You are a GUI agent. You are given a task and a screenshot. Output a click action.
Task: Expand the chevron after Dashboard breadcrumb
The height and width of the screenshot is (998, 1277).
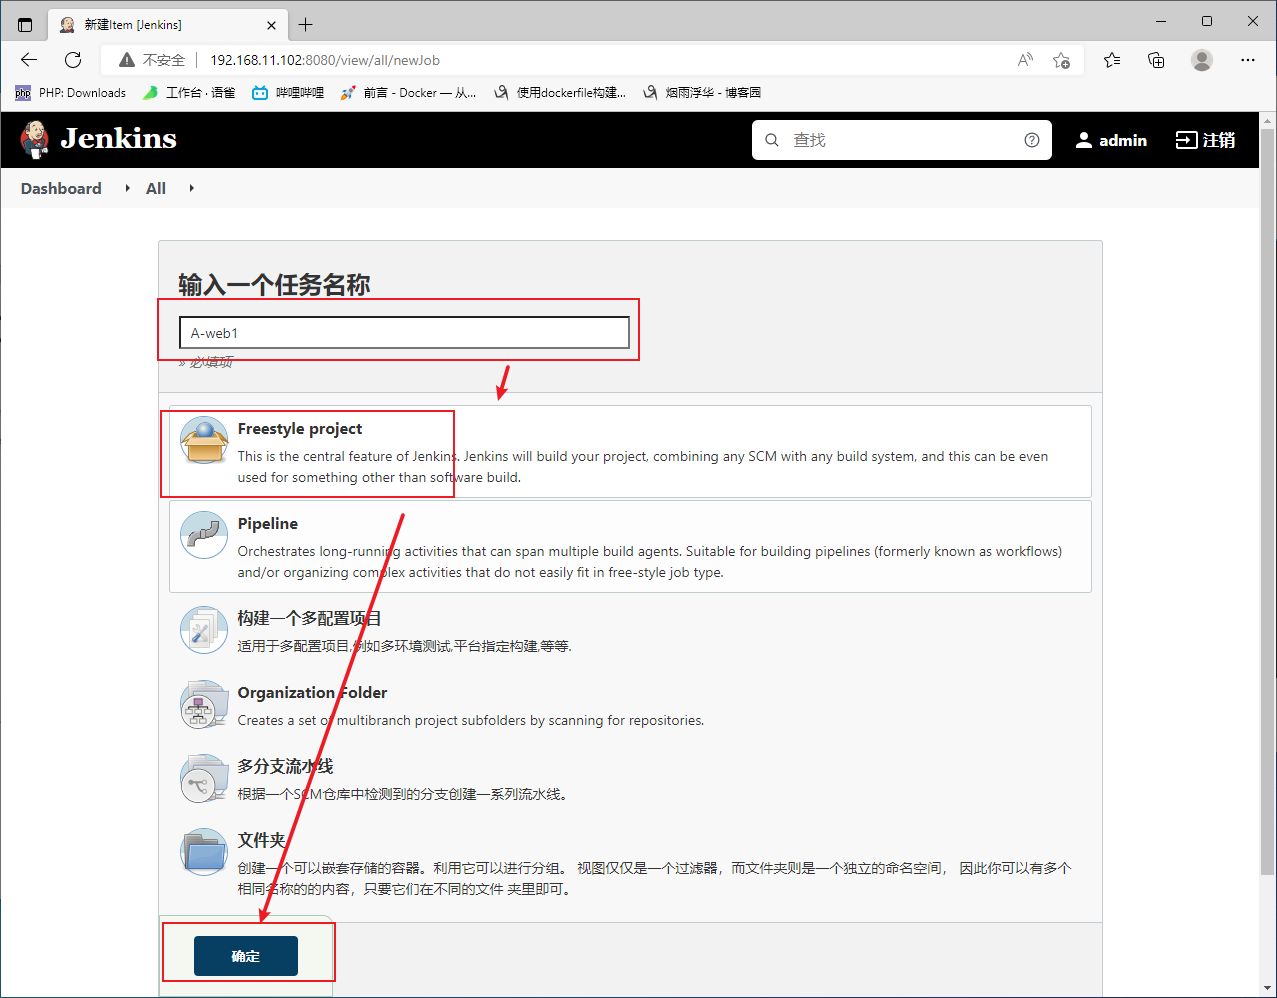click(x=127, y=188)
